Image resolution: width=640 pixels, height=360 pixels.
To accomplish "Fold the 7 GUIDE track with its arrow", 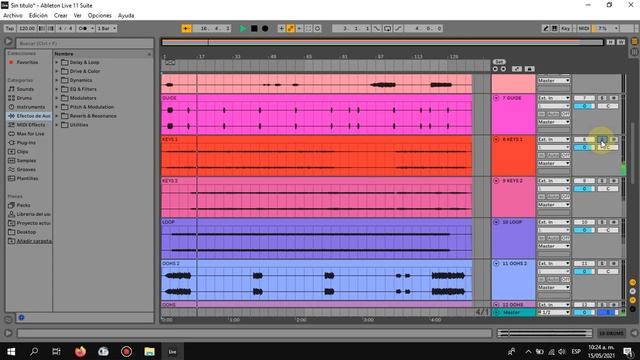I will click(x=496, y=98).
